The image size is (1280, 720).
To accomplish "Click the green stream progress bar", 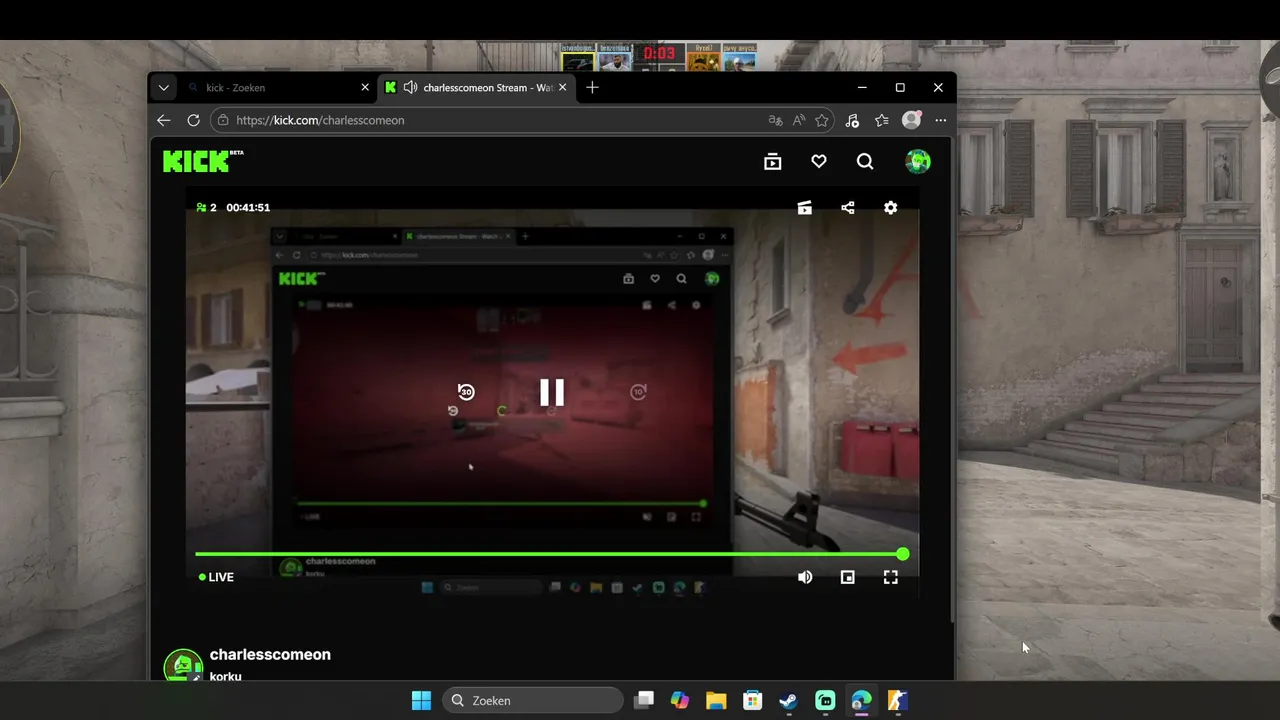I will pyautogui.click(x=549, y=554).
